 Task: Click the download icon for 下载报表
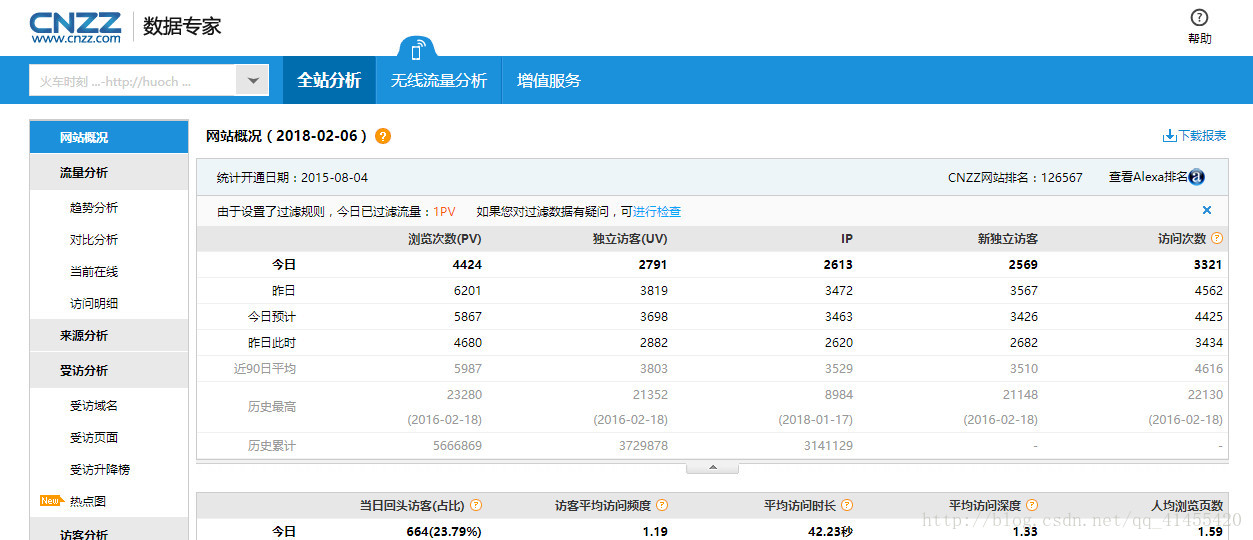point(1169,136)
